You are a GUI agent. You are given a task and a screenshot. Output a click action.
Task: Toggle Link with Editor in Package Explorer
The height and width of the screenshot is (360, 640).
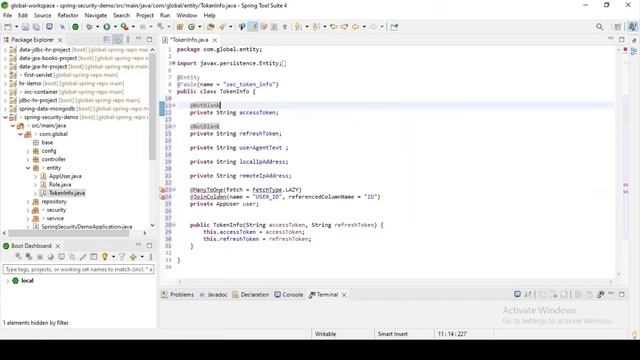[117, 40]
